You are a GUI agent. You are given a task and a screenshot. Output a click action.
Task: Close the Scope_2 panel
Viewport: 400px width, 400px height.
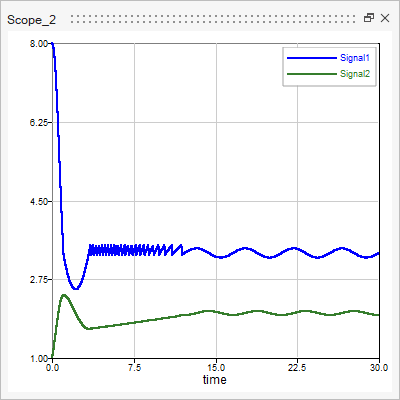pos(385,18)
